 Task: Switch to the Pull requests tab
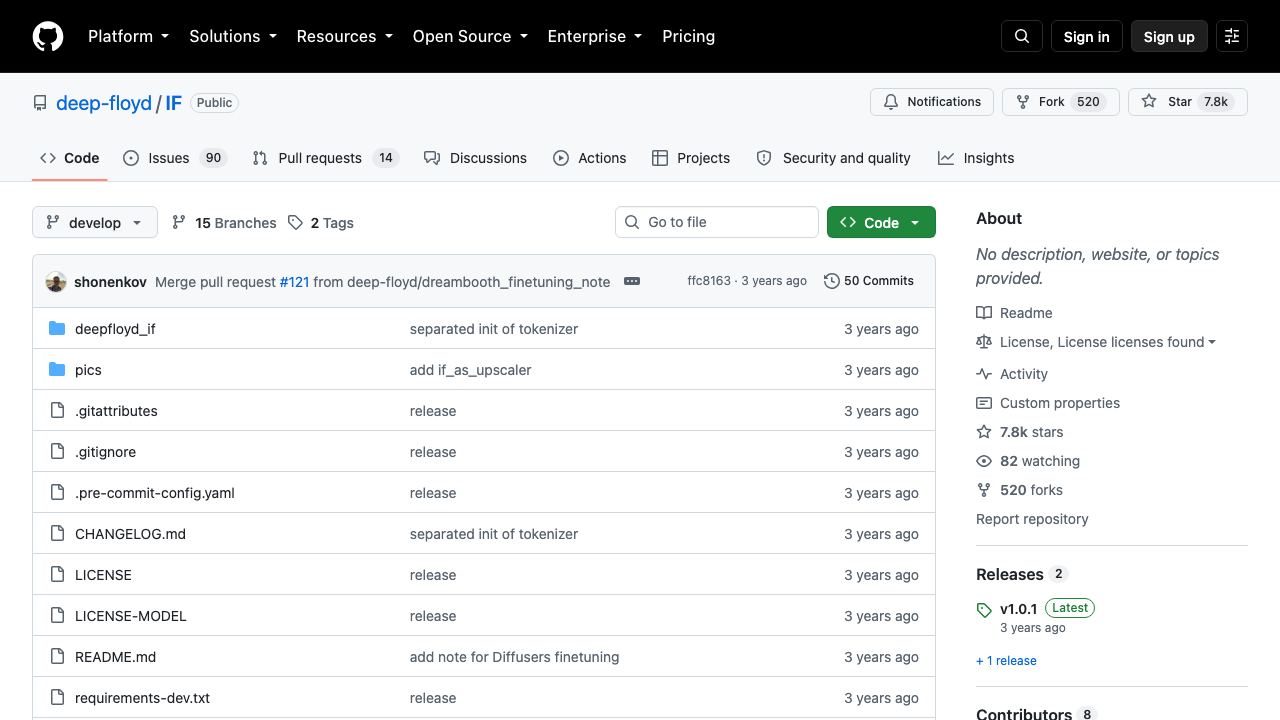tap(325, 158)
